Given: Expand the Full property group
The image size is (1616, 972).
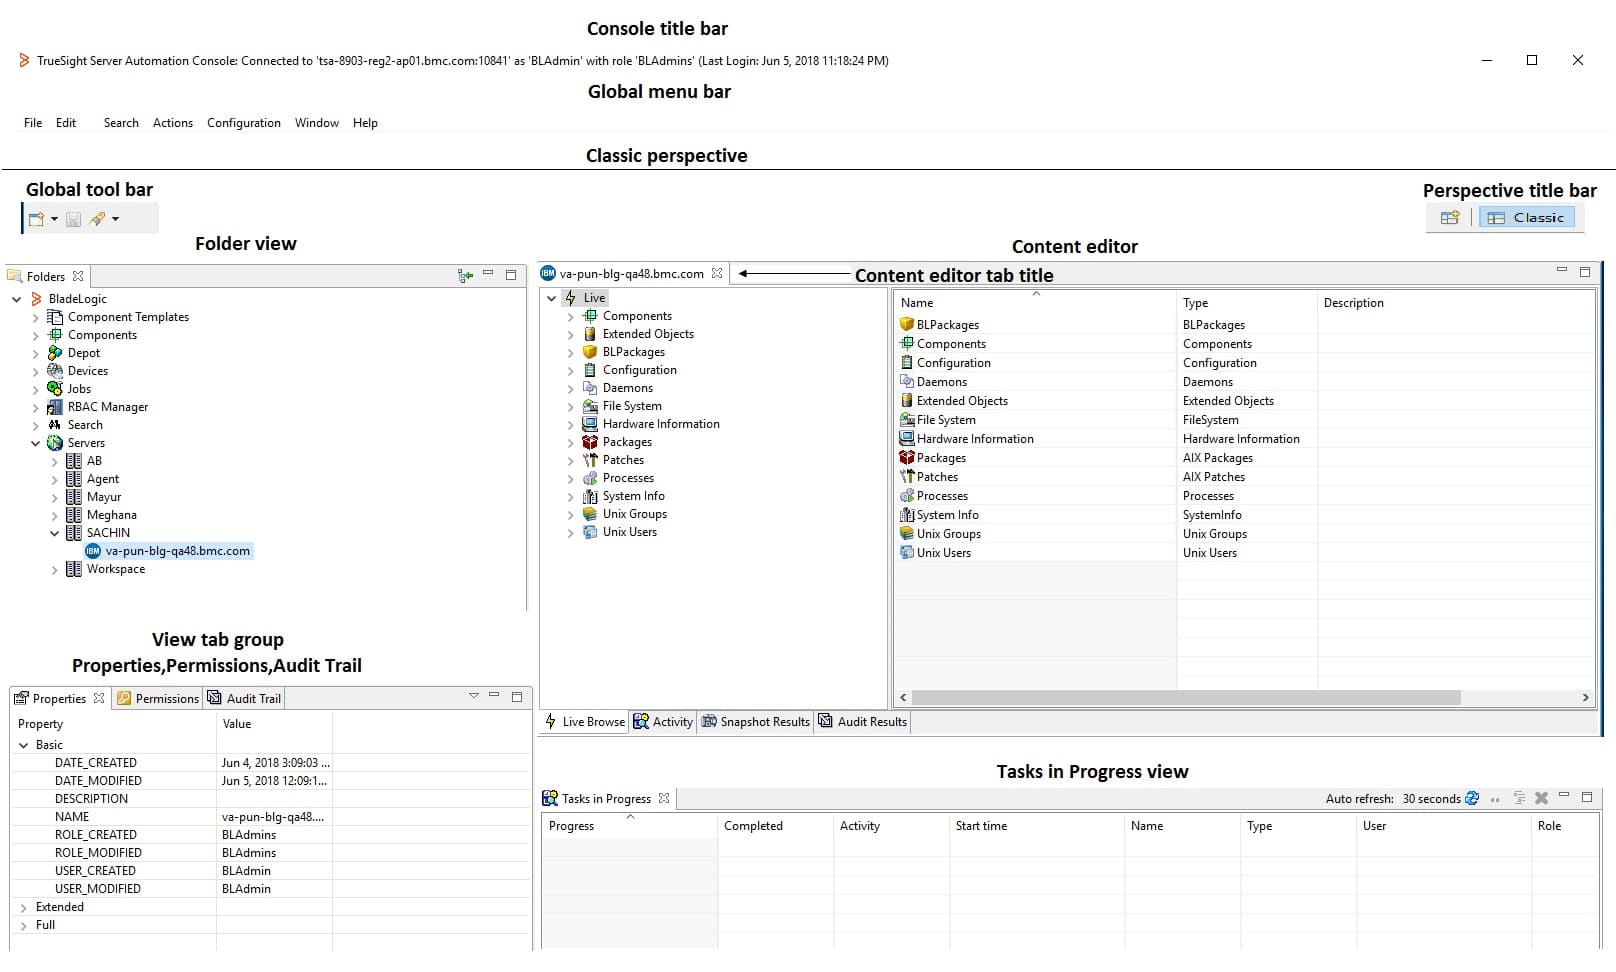Looking at the screenshot, I should [x=23, y=925].
